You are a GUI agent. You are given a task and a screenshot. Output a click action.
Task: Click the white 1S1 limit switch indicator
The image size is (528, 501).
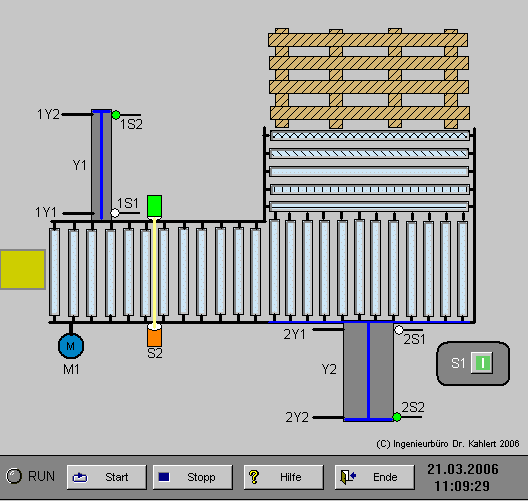click(x=115, y=213)
